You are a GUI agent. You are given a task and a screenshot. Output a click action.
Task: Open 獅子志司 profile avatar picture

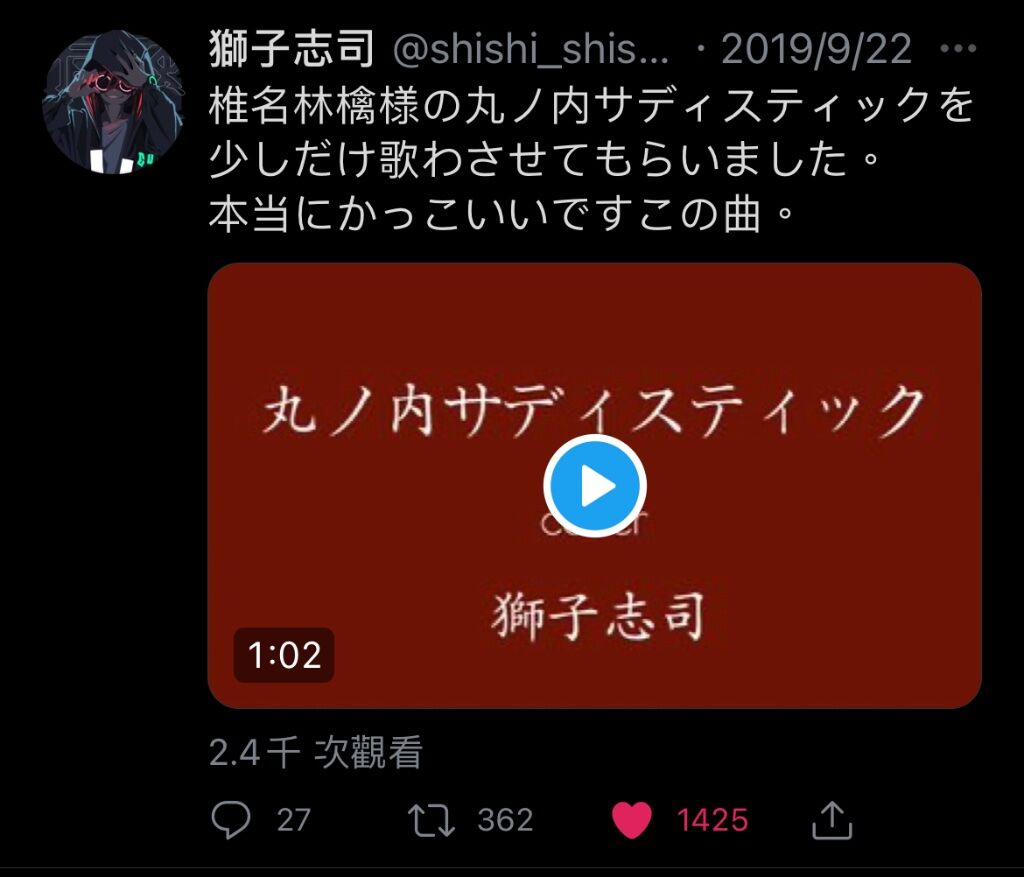(113, 101)
